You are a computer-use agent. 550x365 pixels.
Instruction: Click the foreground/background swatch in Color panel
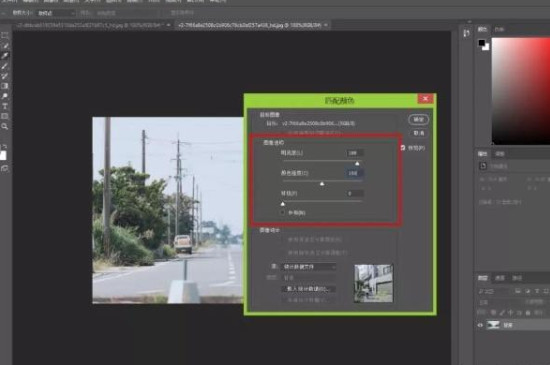484,45
